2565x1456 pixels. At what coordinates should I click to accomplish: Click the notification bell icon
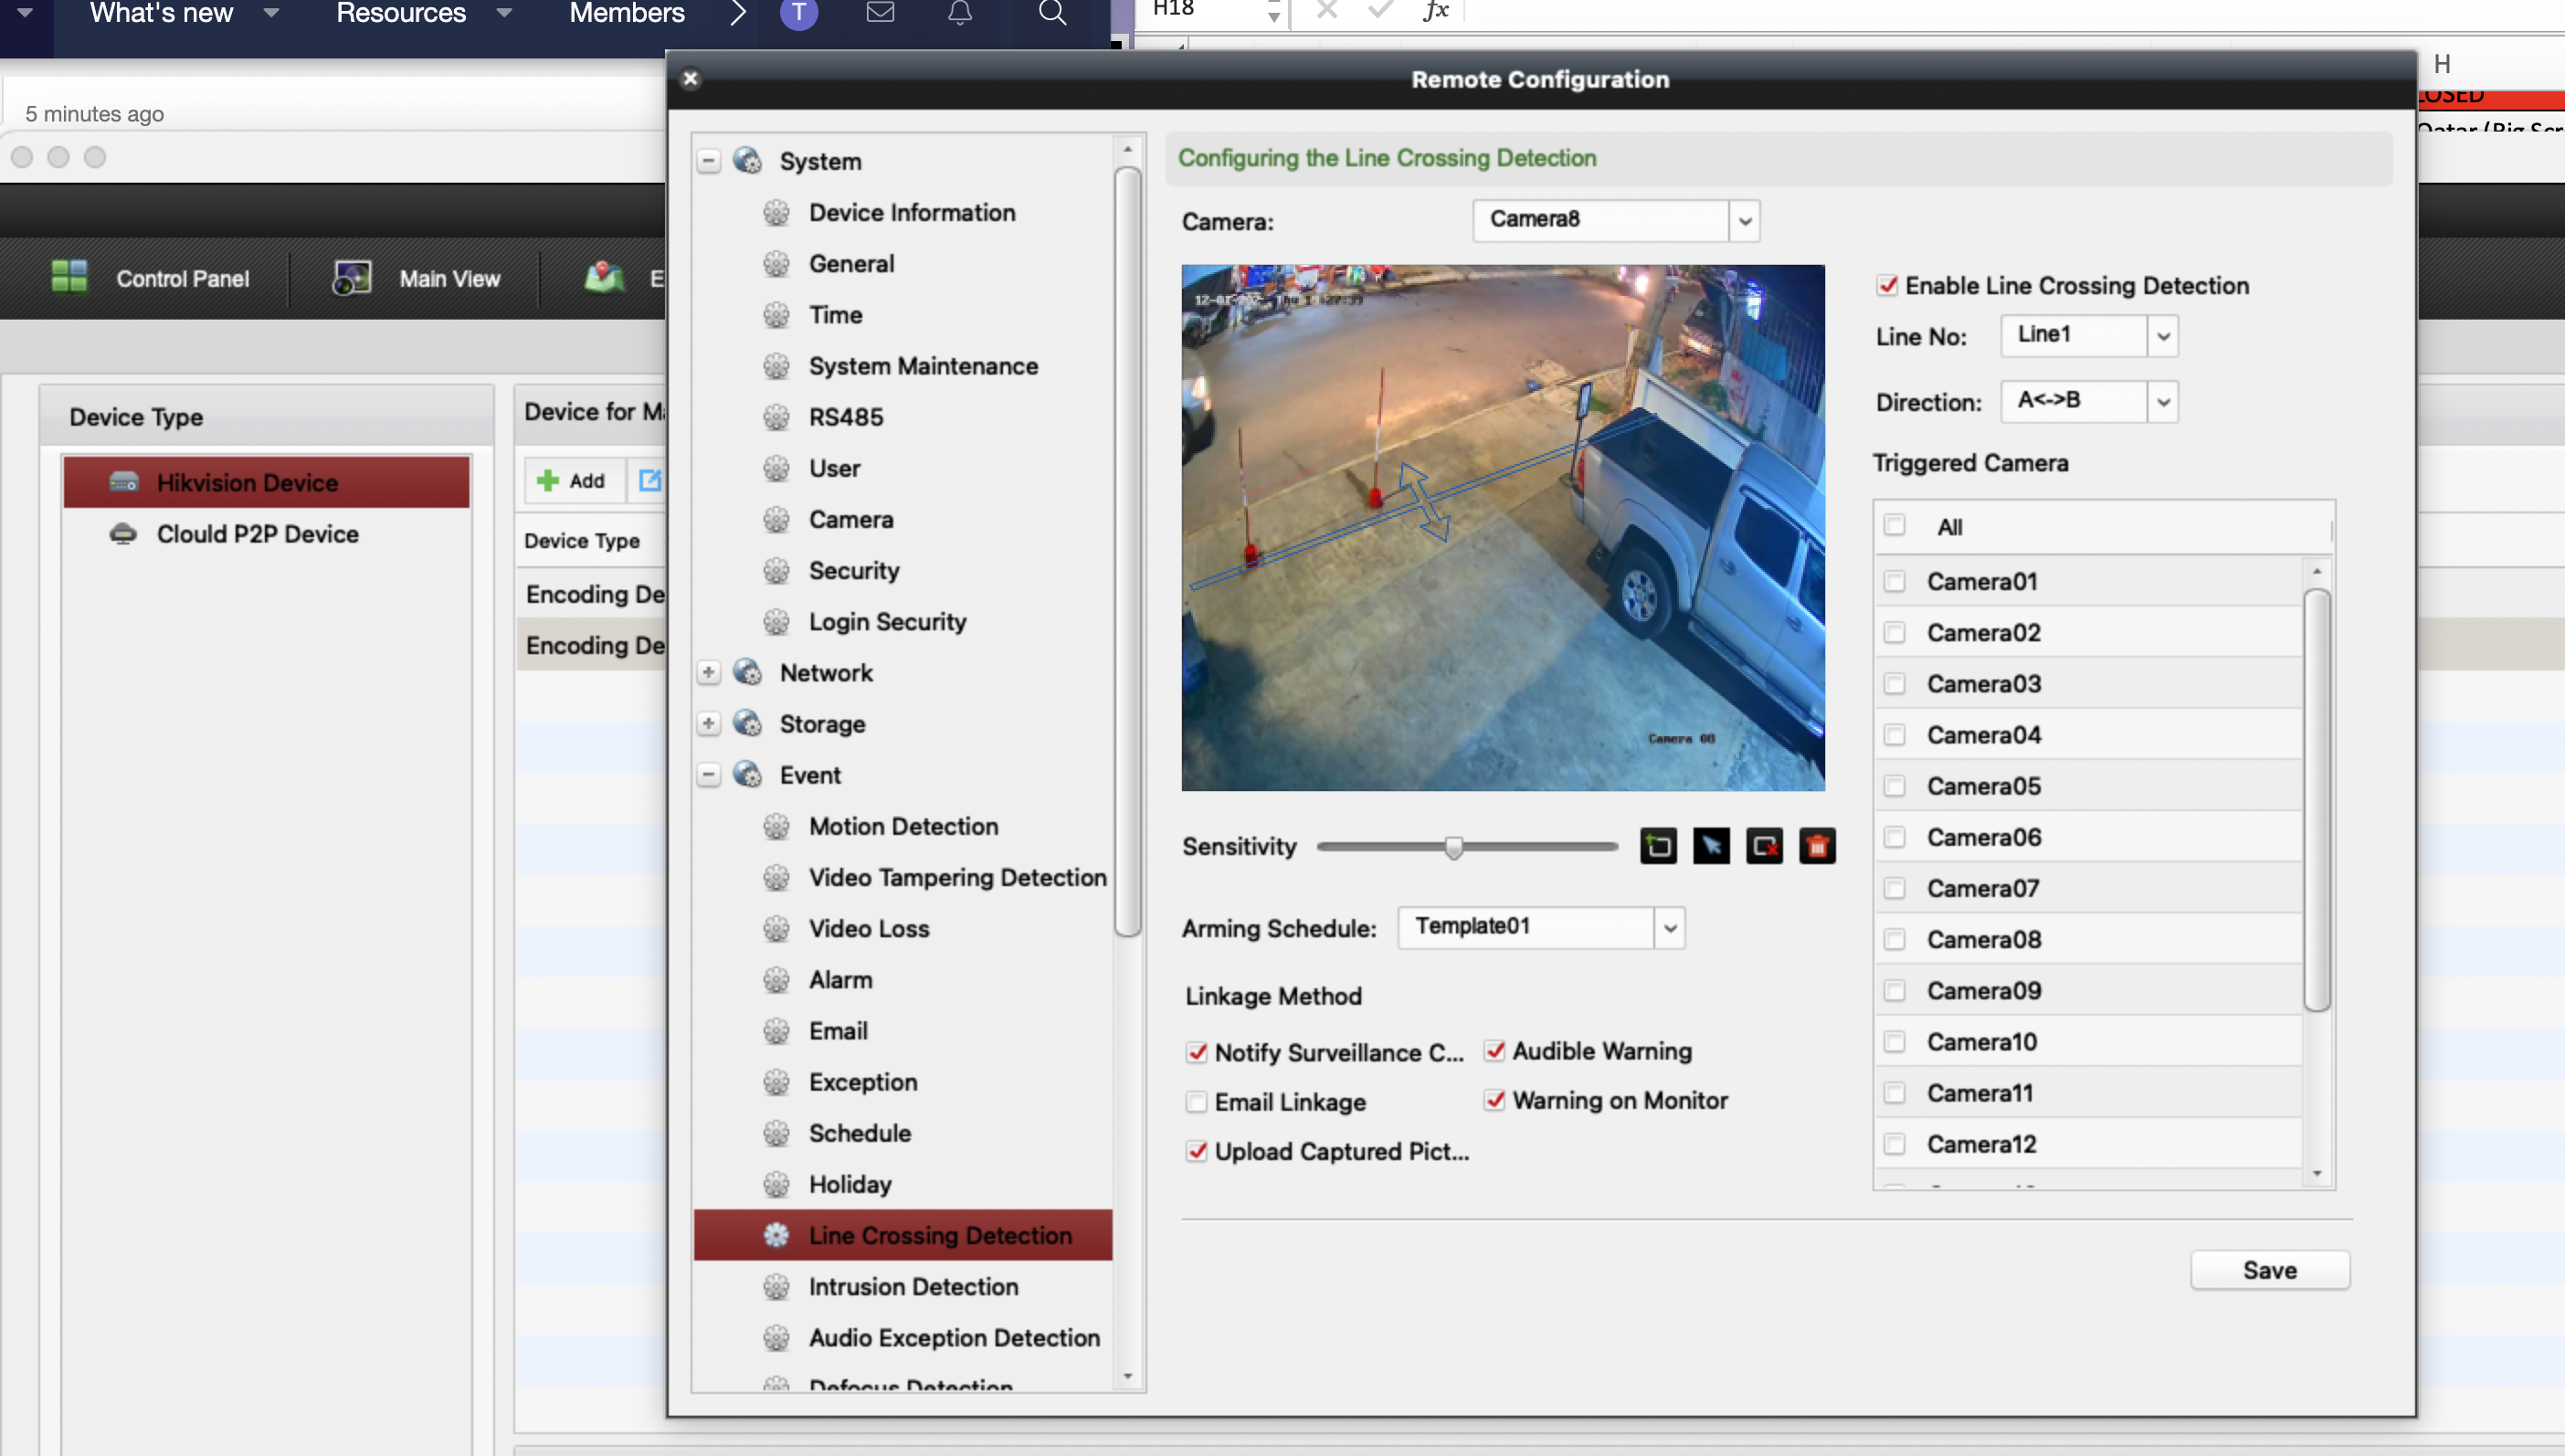[x=960, y=13]
